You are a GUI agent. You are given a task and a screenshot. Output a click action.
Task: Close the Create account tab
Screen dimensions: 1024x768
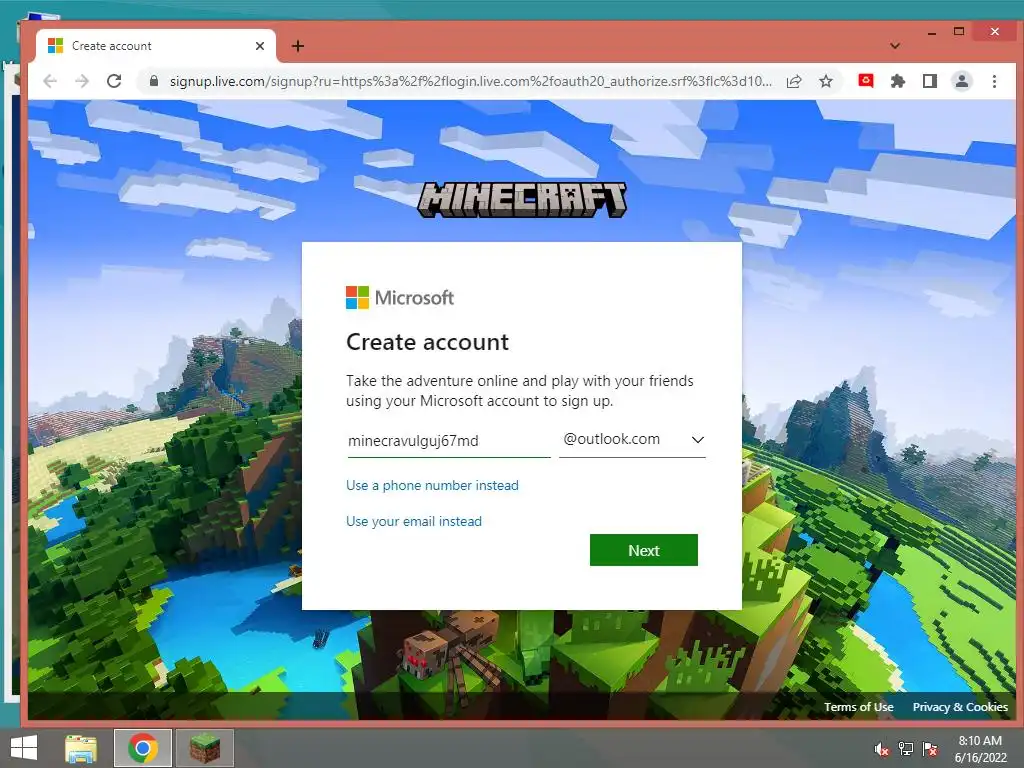[x=260, y=46]
